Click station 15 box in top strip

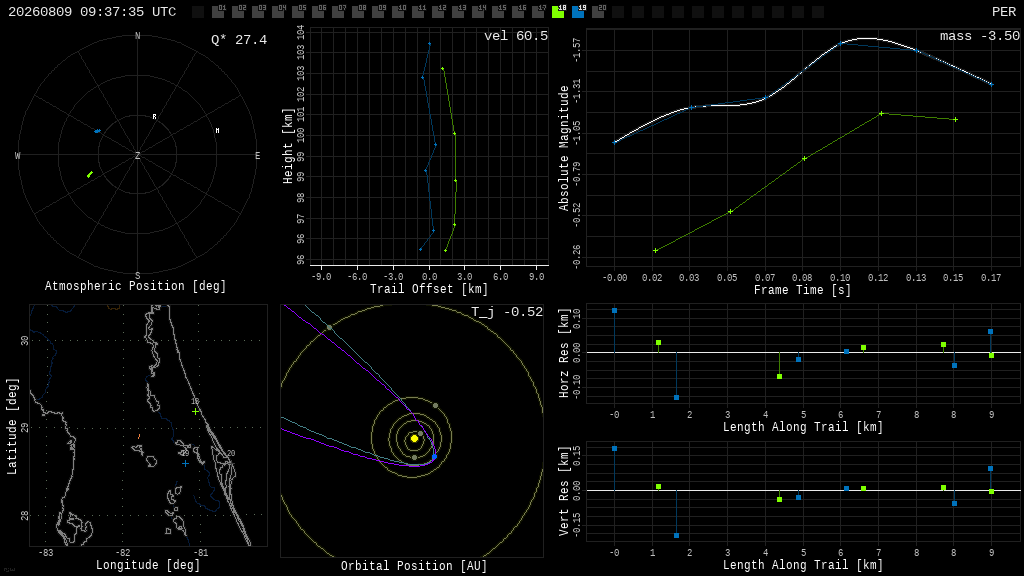498,11
